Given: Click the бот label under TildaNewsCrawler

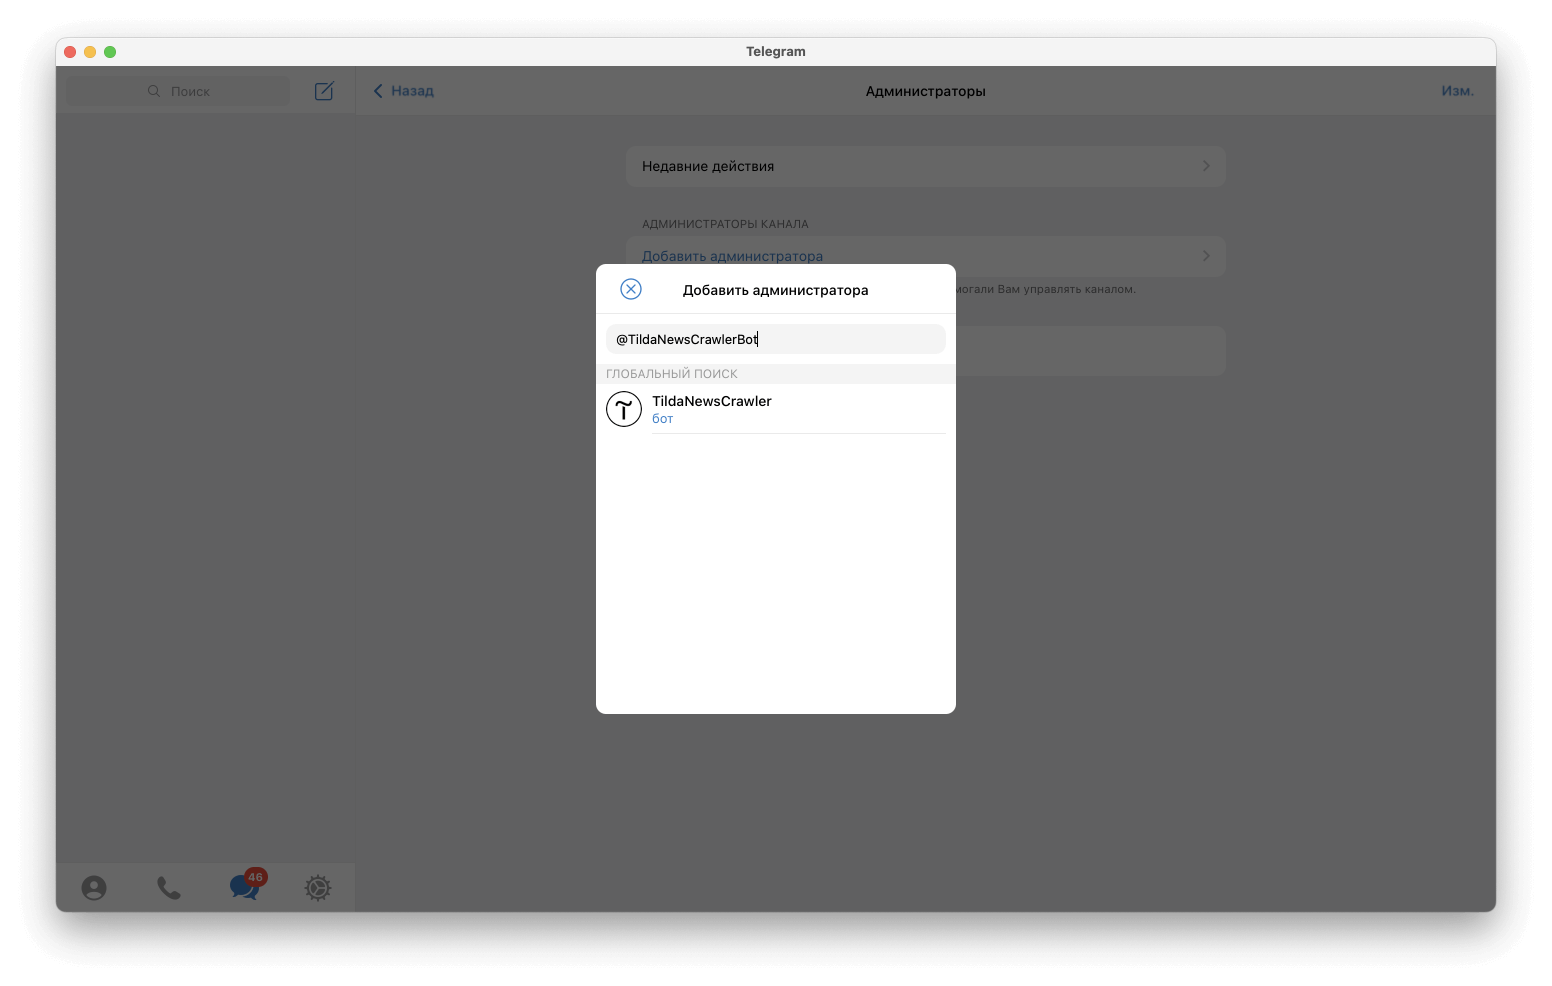Looking at the screenshot, I should (x=663, y=419).
